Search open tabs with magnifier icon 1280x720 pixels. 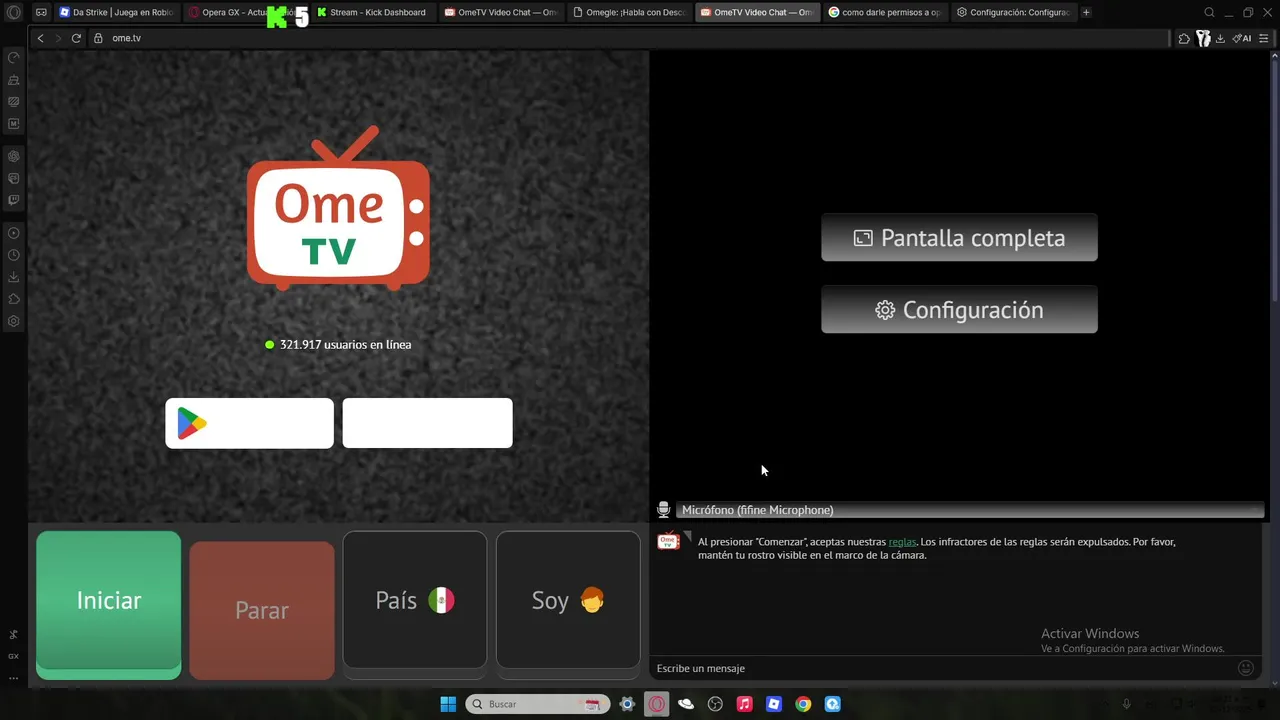tap(1209, 12)
